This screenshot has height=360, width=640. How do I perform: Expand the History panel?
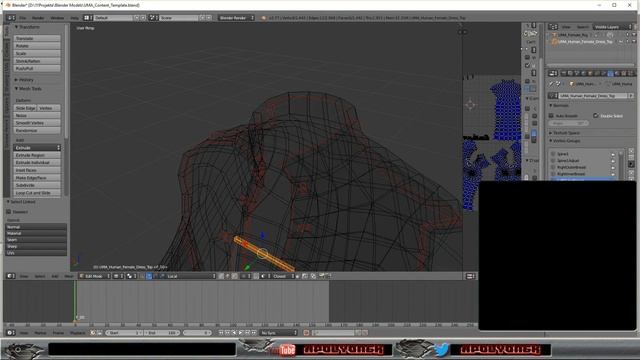[x=24, y=80]
